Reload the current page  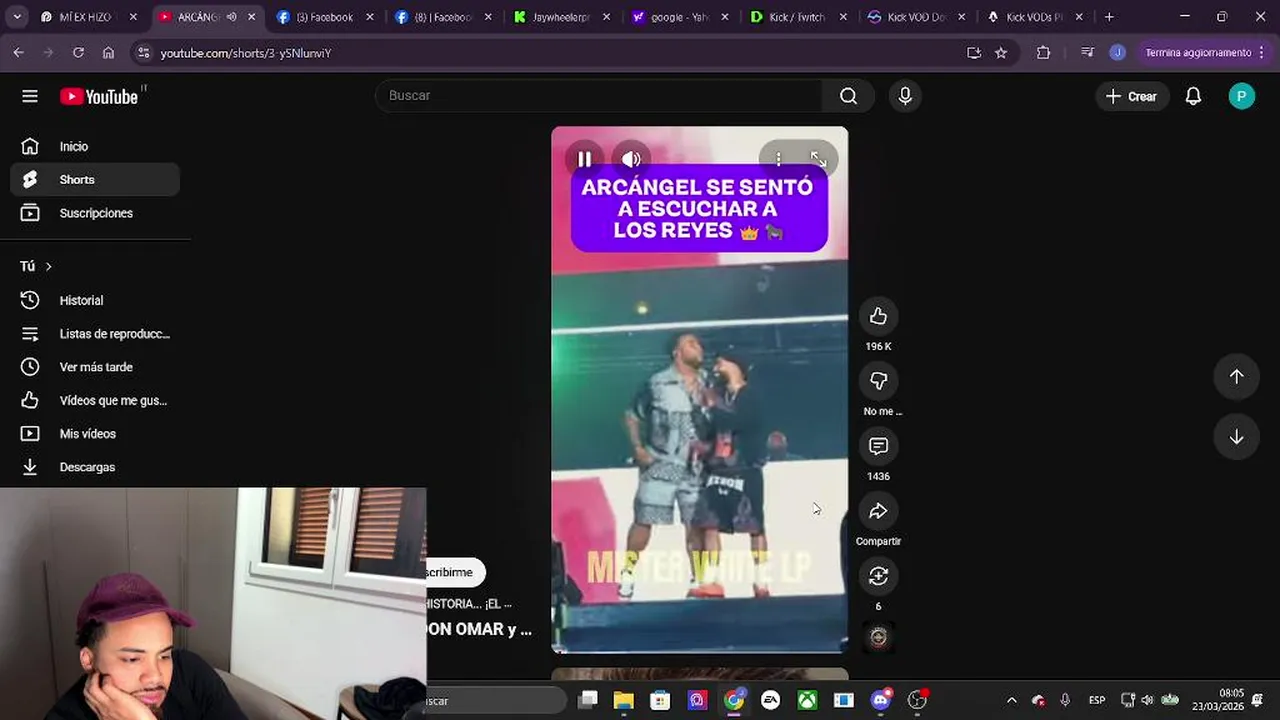(78, 53)
